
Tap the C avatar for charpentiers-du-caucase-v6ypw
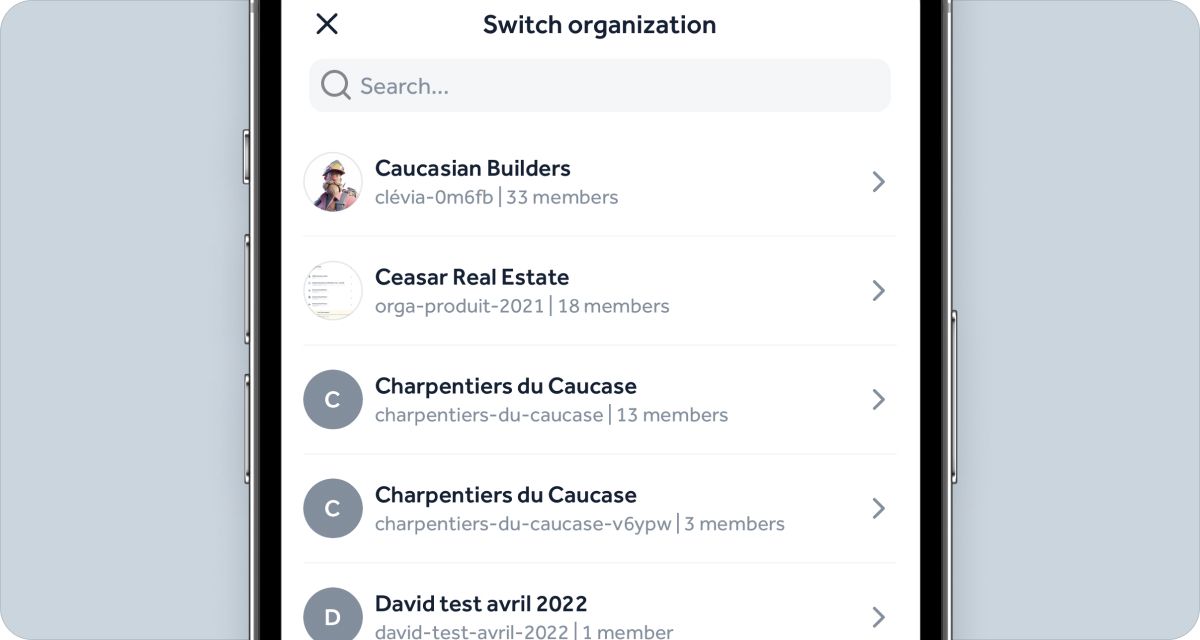[x=333, y=509]
